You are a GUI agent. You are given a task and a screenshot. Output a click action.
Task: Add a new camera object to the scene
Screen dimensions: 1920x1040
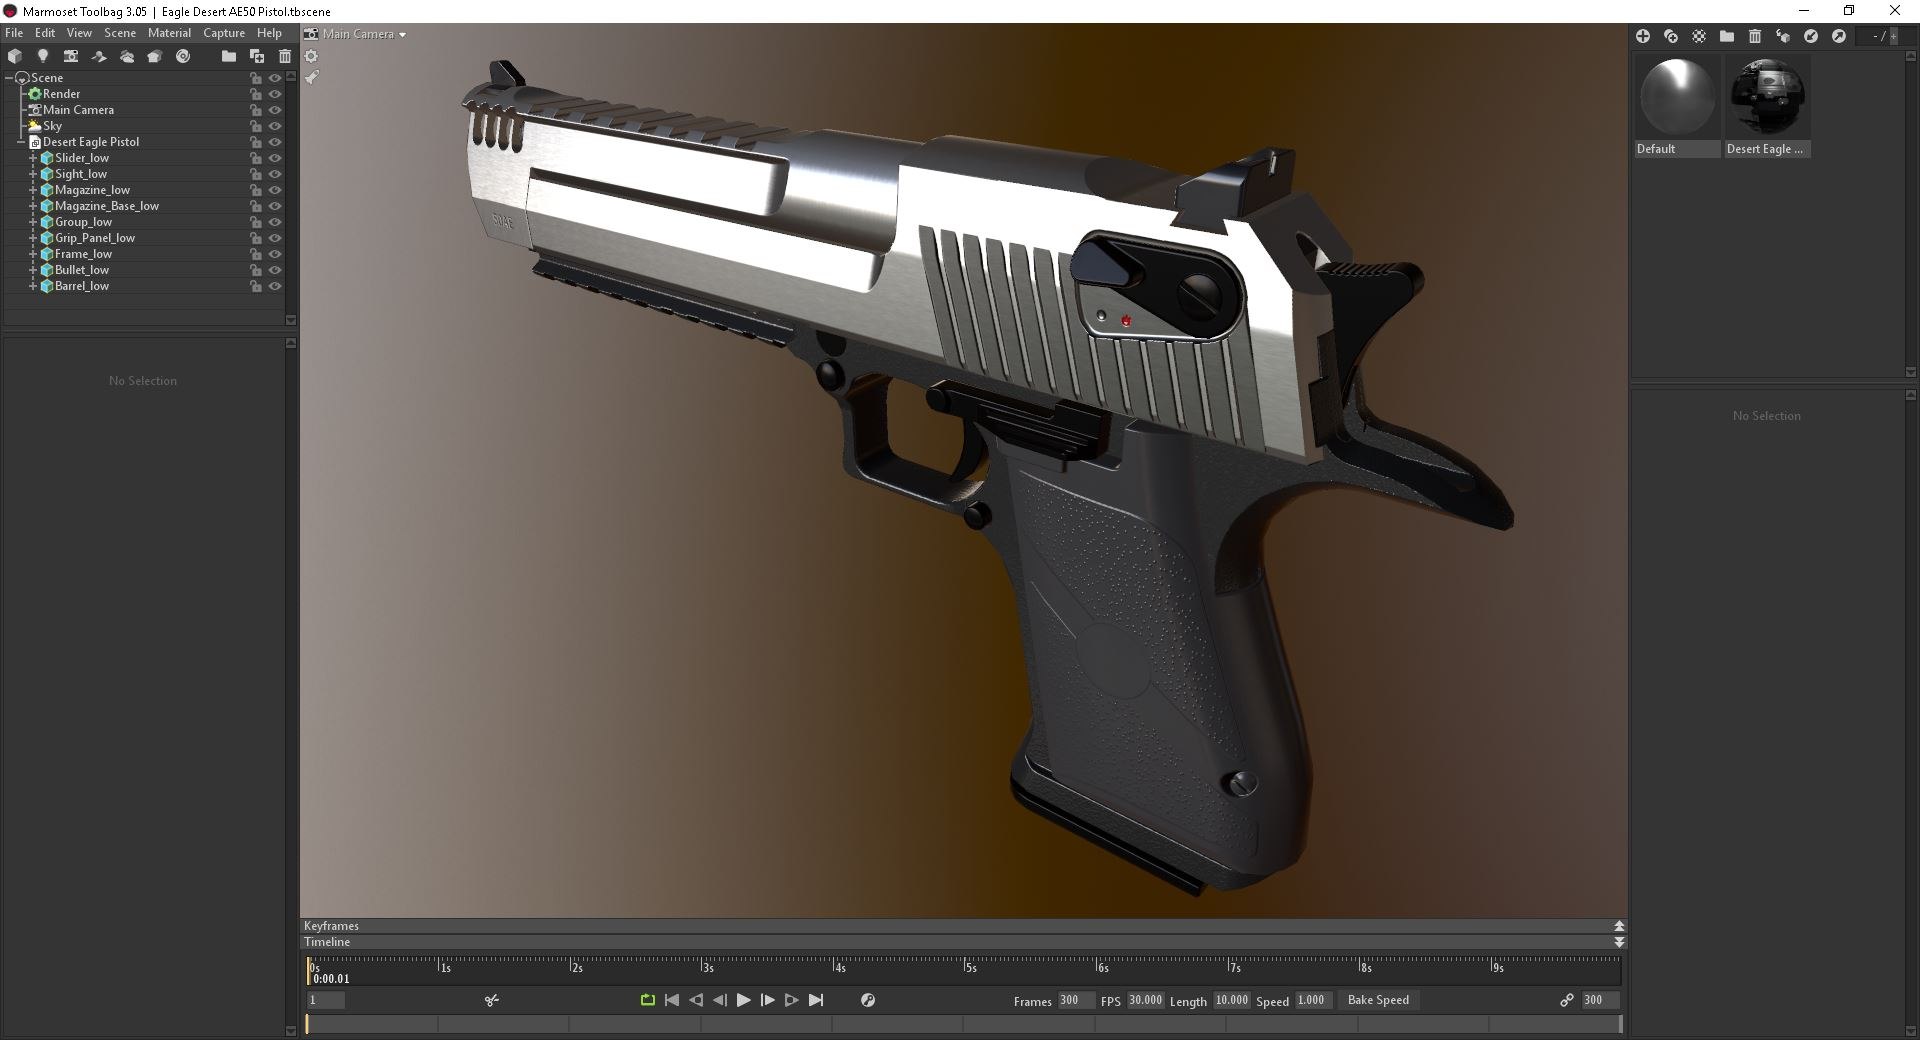point(71,56)
